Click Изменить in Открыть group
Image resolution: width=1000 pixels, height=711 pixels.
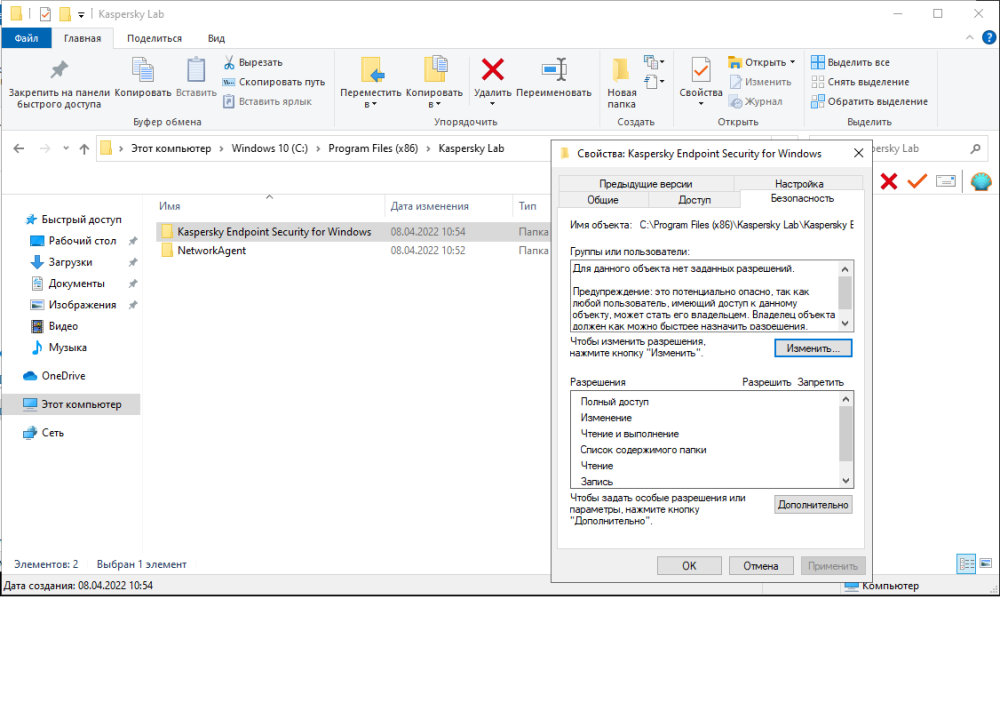(760, 82)
